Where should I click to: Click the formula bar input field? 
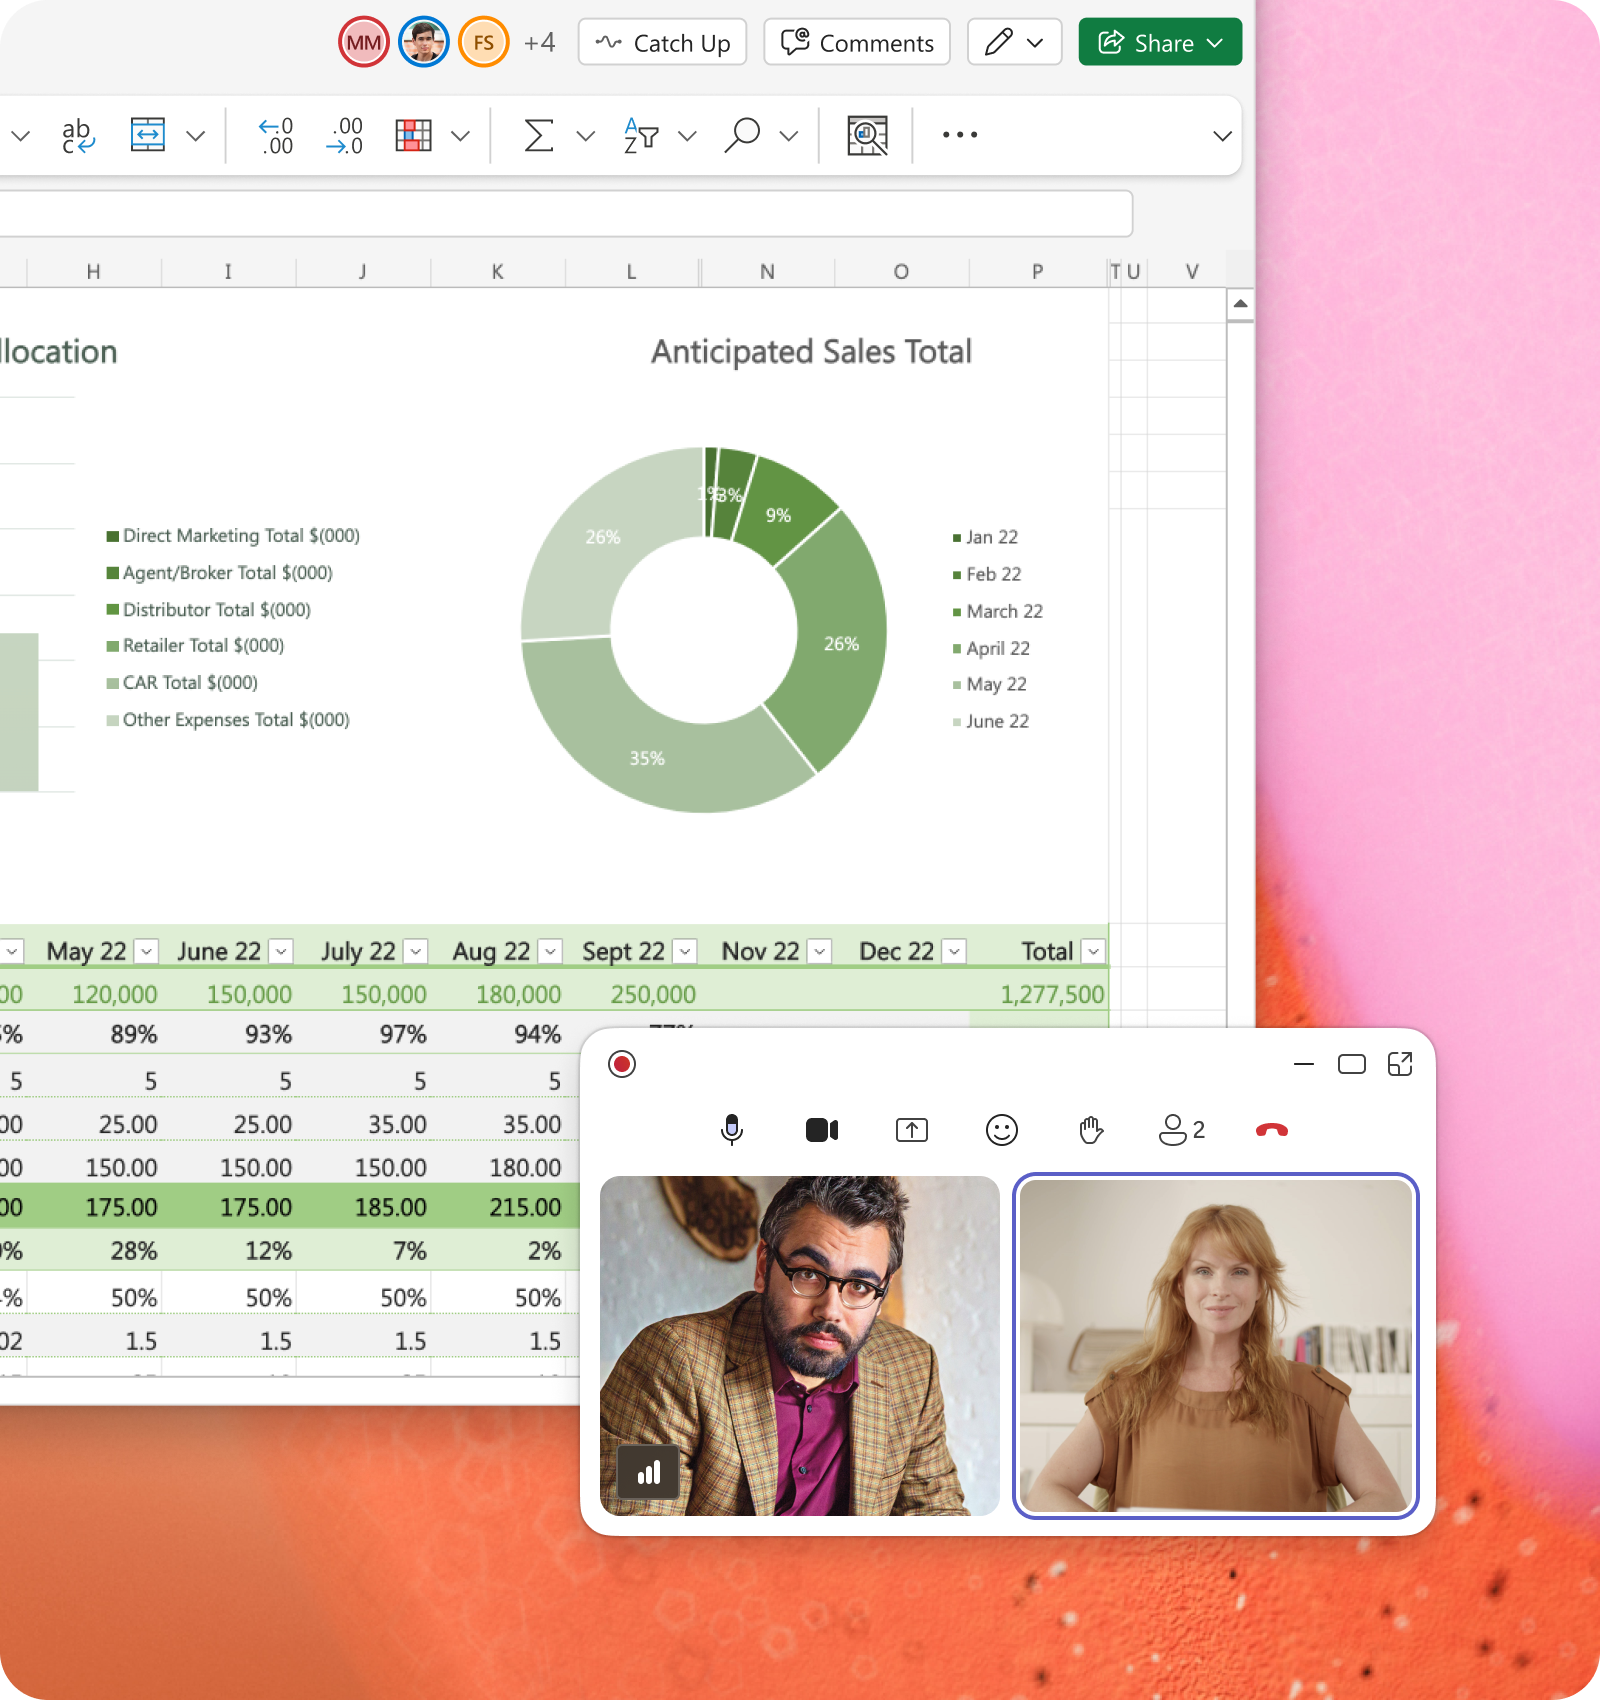tap(560, 213)
